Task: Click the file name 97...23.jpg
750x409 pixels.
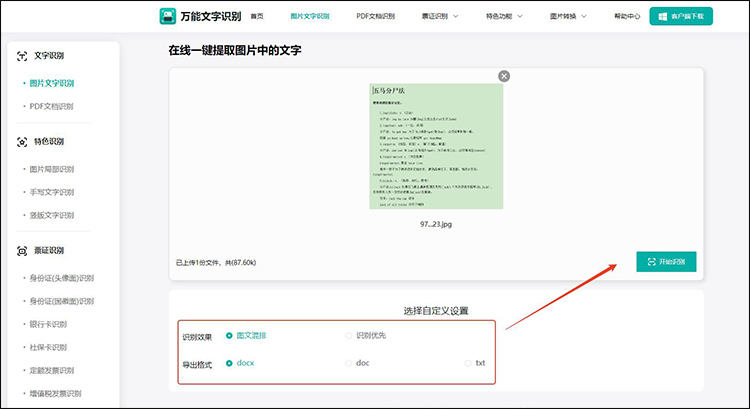Action: click(436, 224)
